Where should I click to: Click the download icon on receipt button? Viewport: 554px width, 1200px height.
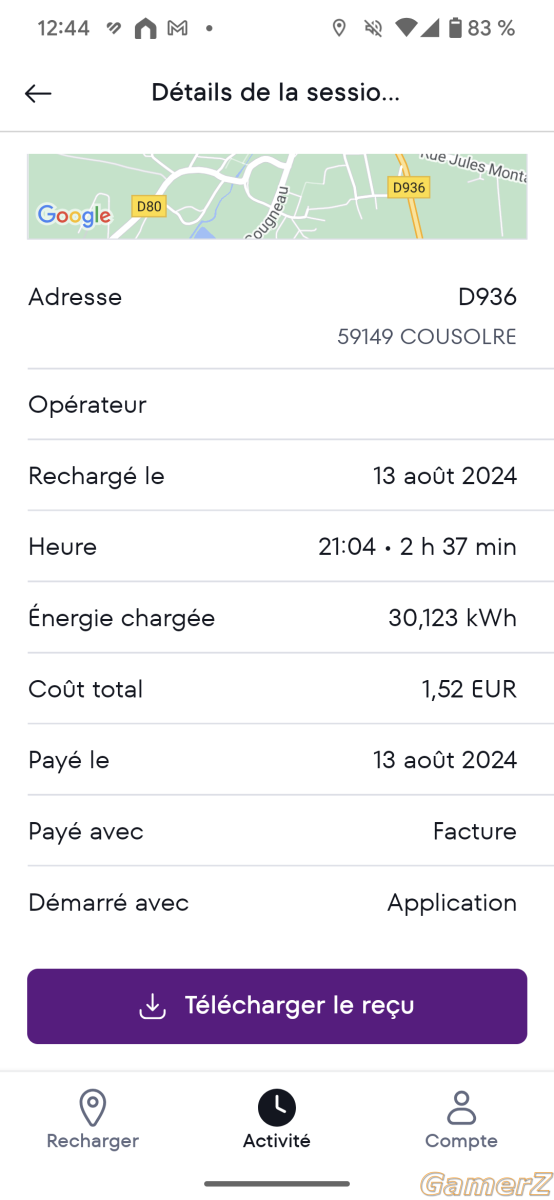point(152,1006)
